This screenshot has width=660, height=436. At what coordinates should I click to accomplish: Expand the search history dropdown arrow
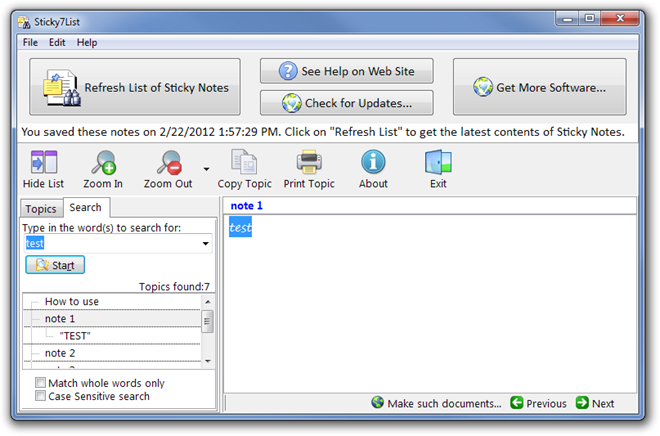pos(205,243)
